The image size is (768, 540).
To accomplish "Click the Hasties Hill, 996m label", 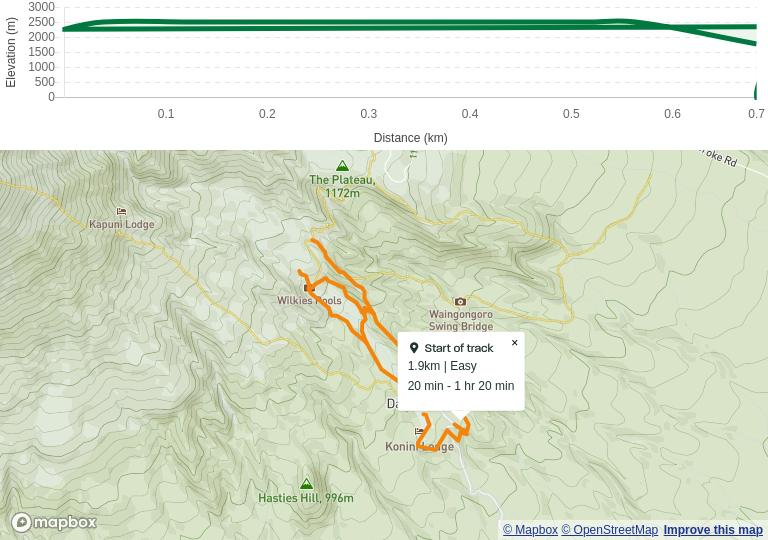I will [306, 498].
